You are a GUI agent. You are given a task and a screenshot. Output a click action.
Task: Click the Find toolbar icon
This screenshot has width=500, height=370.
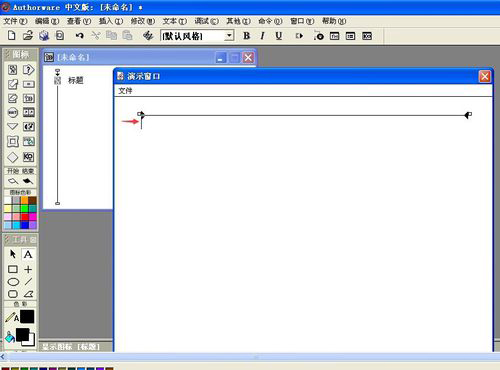148,35
